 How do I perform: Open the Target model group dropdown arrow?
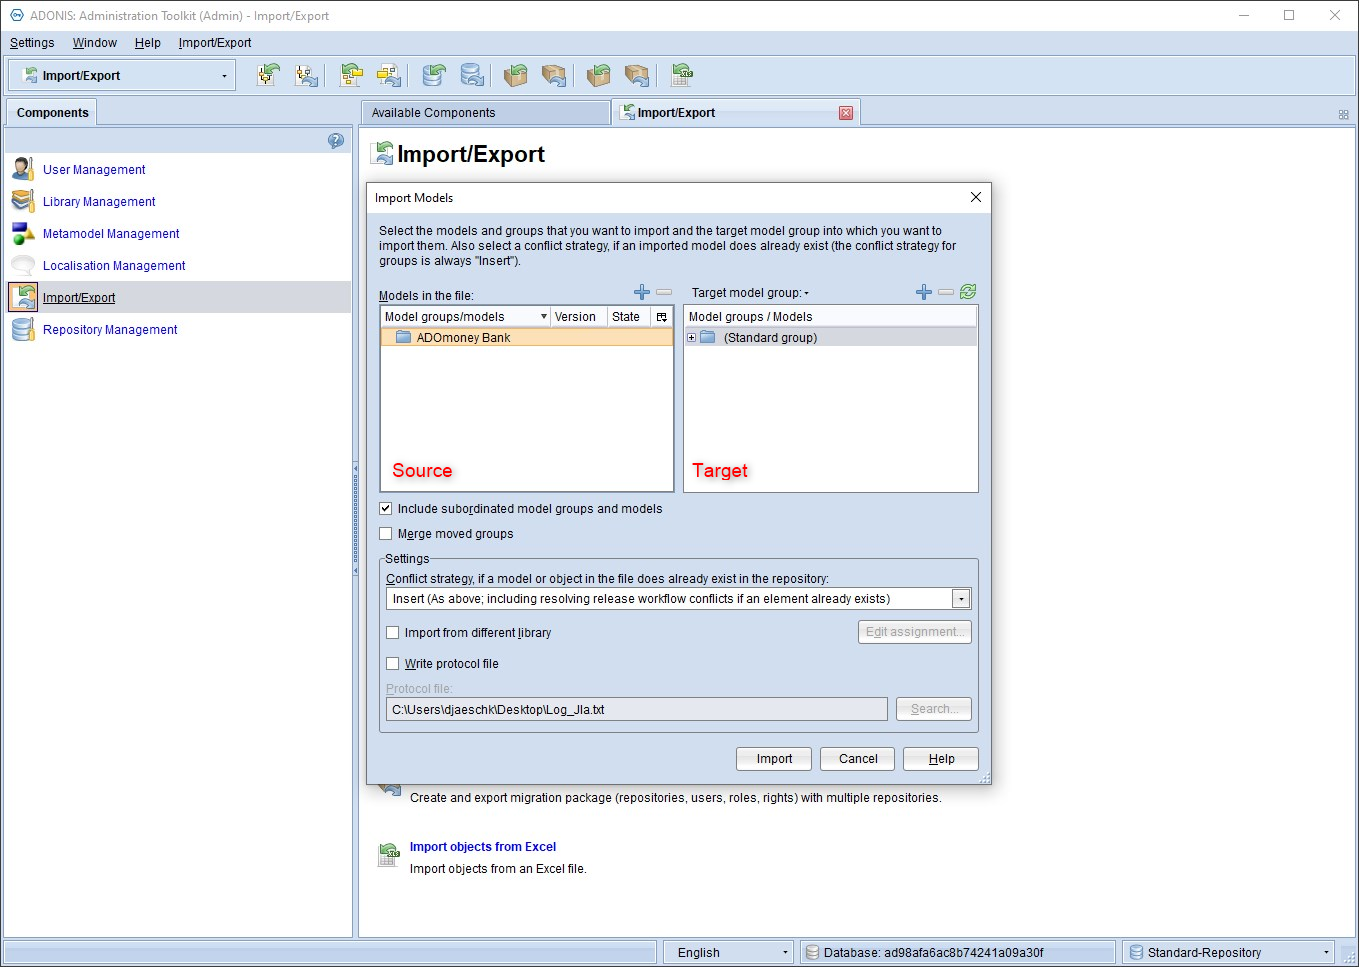[807, 294]
